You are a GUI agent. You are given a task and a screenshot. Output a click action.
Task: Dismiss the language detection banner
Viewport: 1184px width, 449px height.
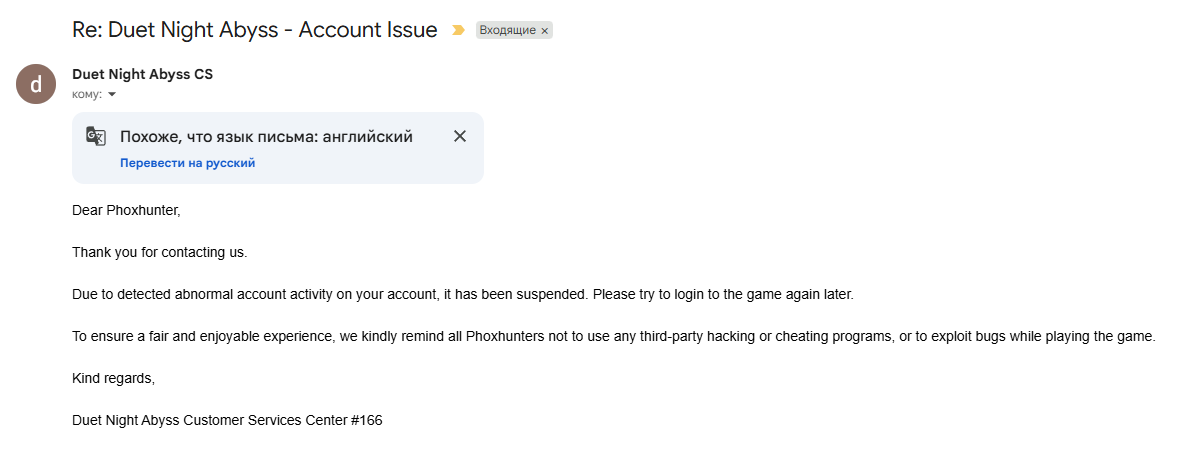pyautogui.click(x=460, y=136)
